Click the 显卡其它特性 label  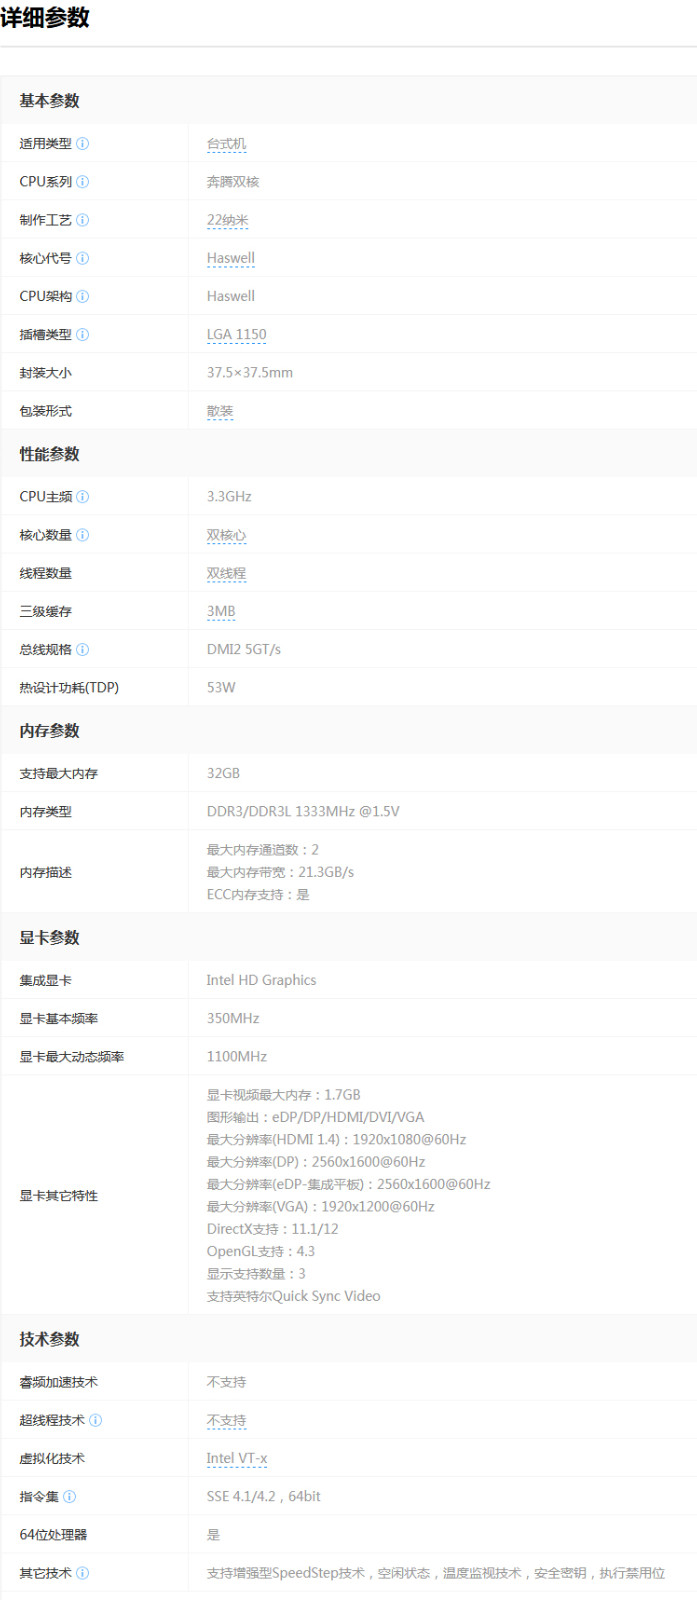58,1196
